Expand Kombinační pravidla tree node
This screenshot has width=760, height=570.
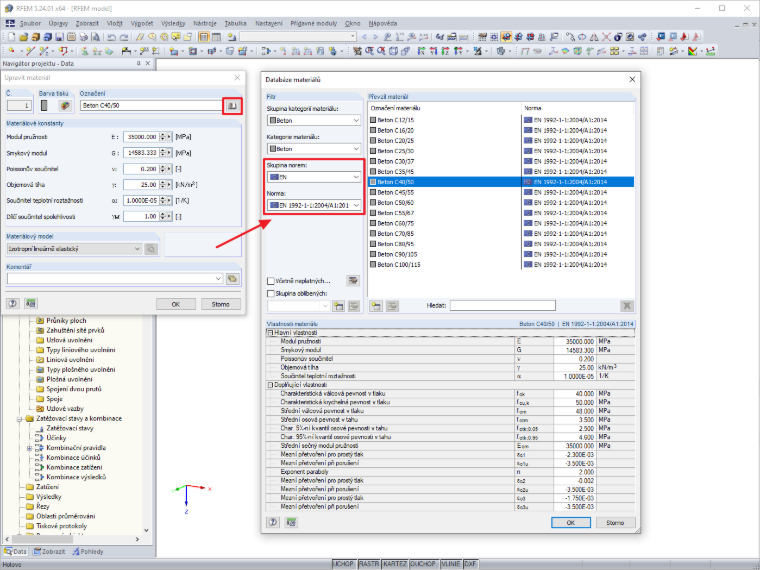[x=29, y=448]
